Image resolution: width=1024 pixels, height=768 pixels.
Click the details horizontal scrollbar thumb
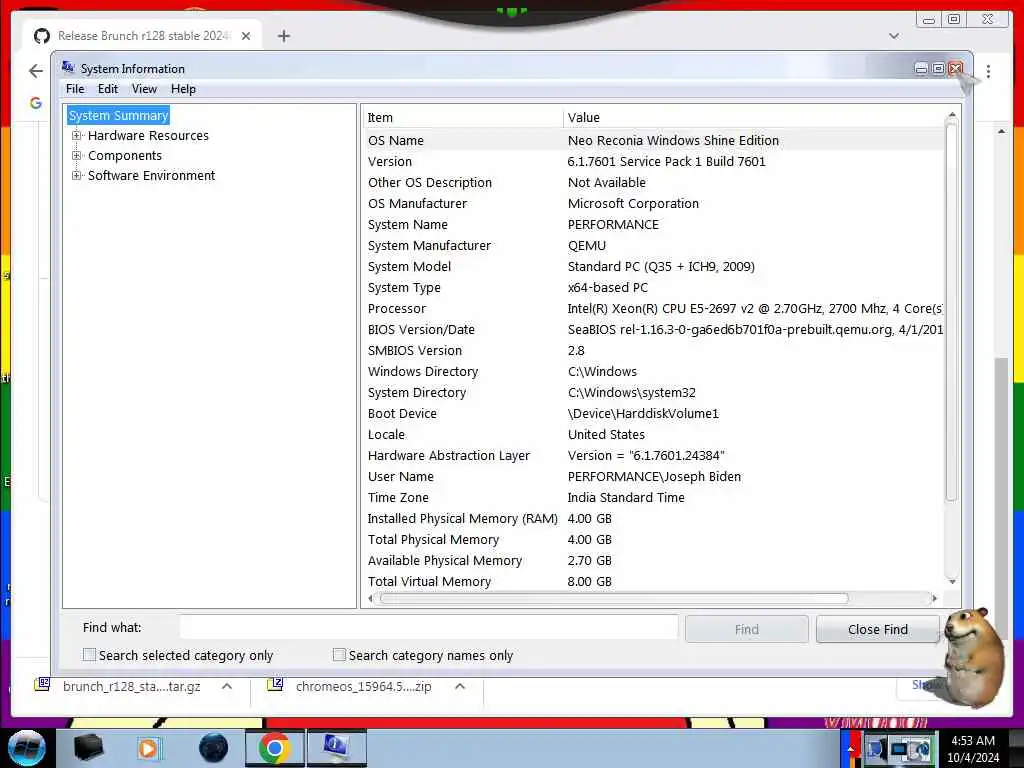614,598
